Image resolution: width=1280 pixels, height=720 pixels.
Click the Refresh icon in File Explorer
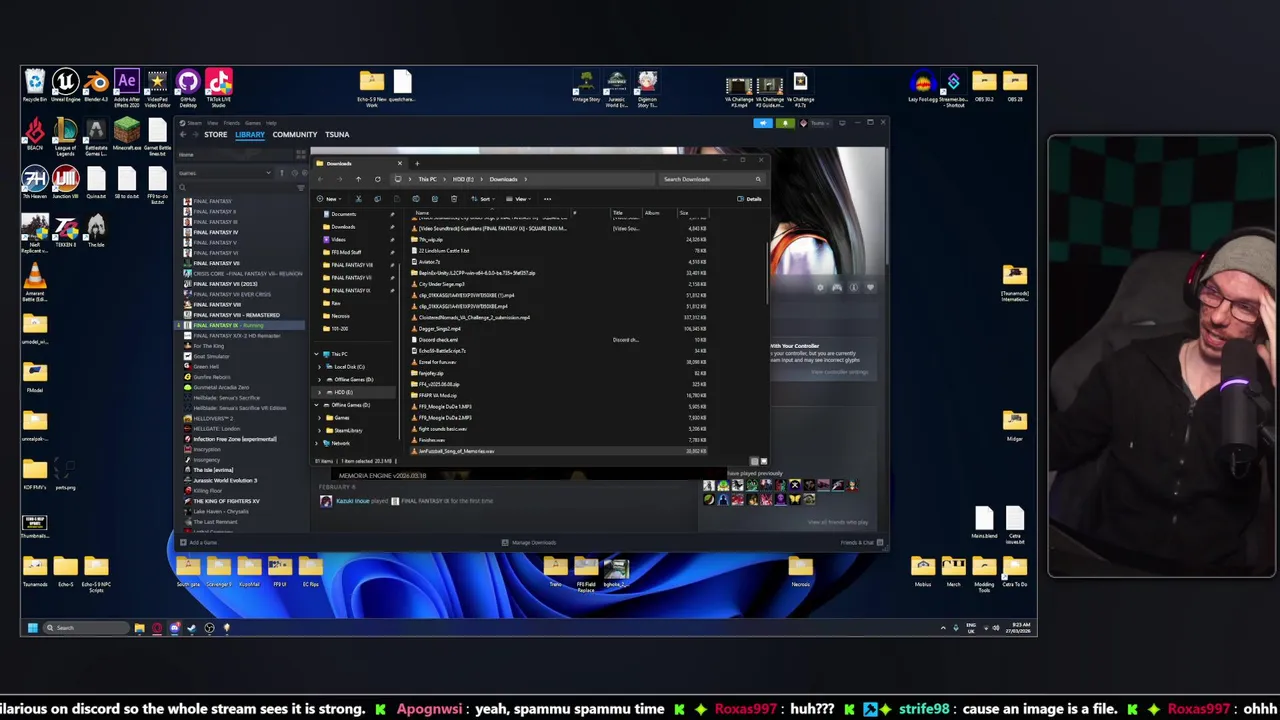[377, 179]
